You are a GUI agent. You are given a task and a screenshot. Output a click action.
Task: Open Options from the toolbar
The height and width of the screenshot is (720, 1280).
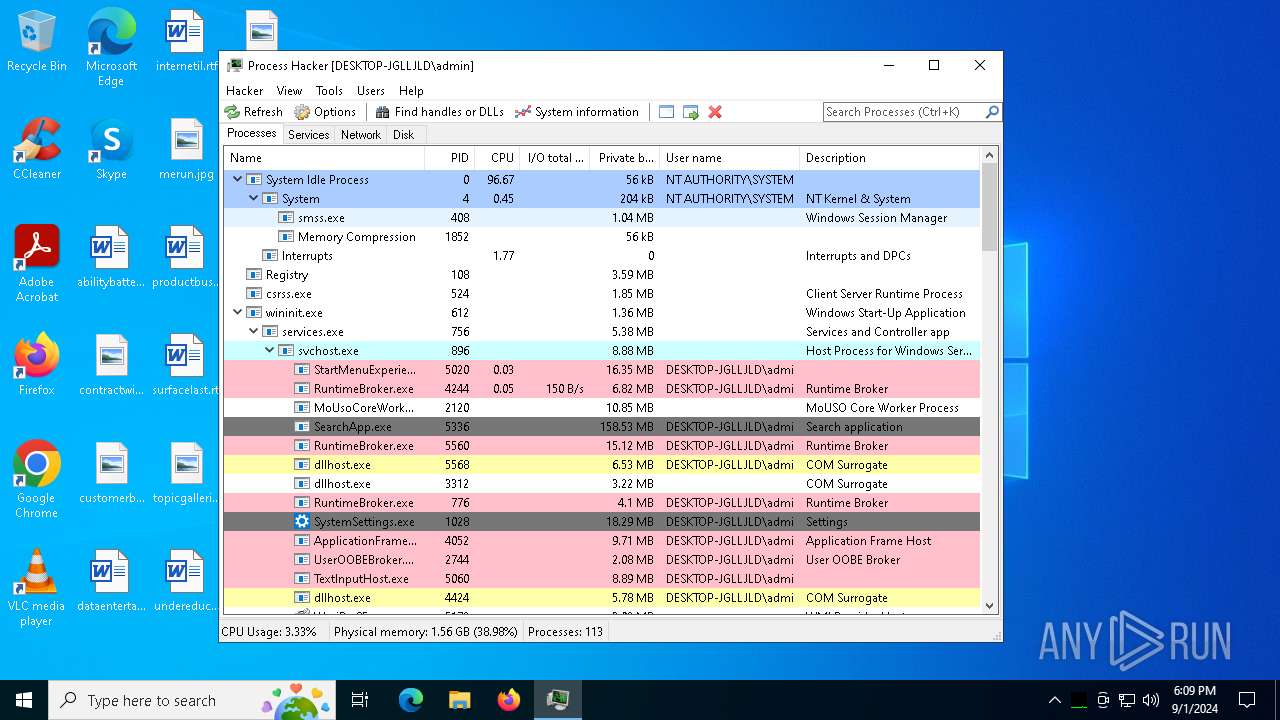[x=325, y=112]
